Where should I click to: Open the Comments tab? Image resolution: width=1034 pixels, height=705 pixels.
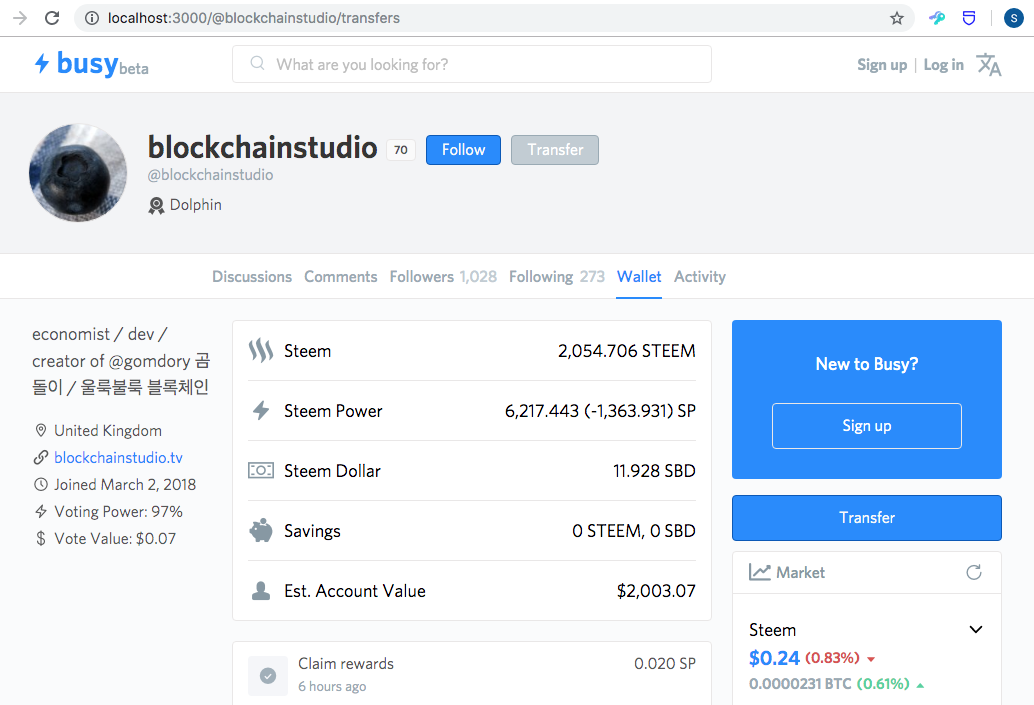[x=340, y=276]
